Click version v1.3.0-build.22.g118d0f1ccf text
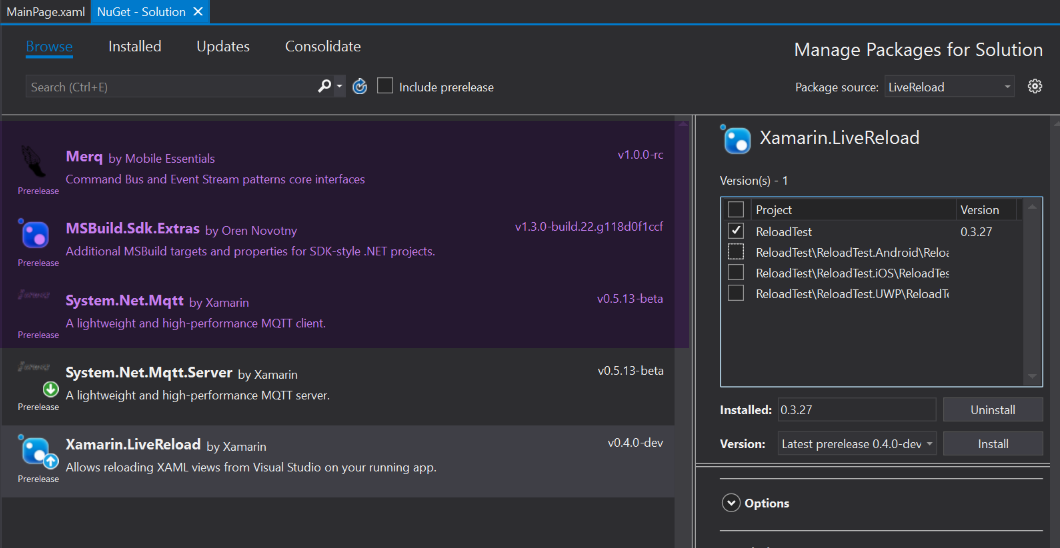Screen dimensions: 1060x548 click(x=589, y=227)
